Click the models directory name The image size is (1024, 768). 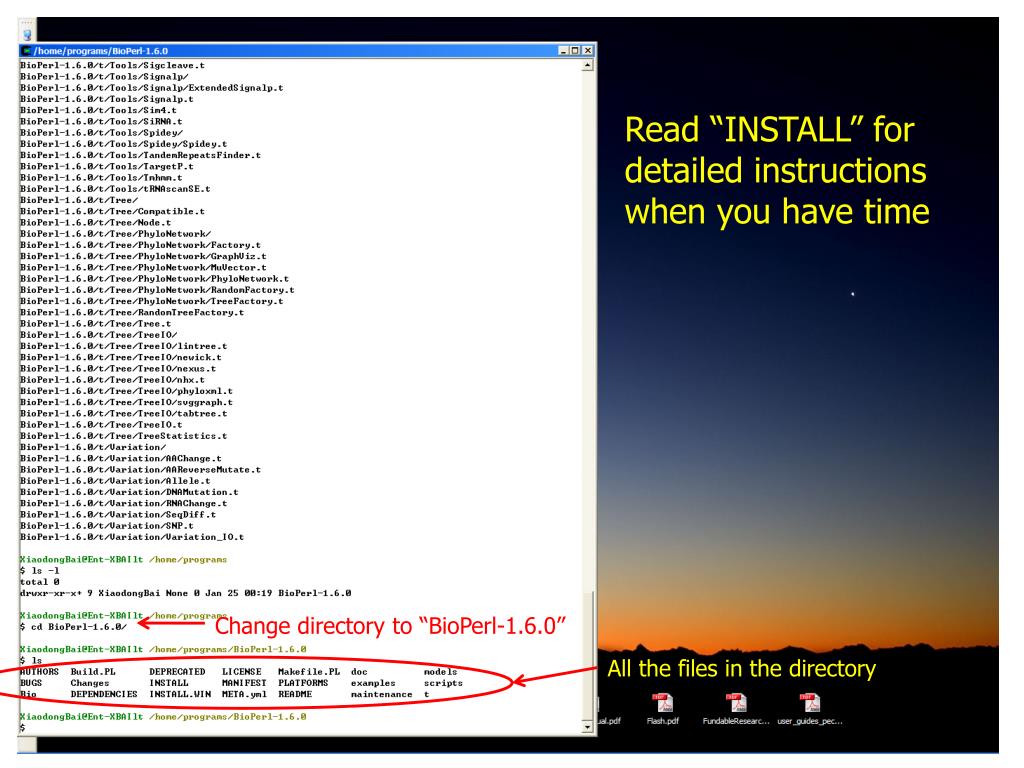click(441, 672)
